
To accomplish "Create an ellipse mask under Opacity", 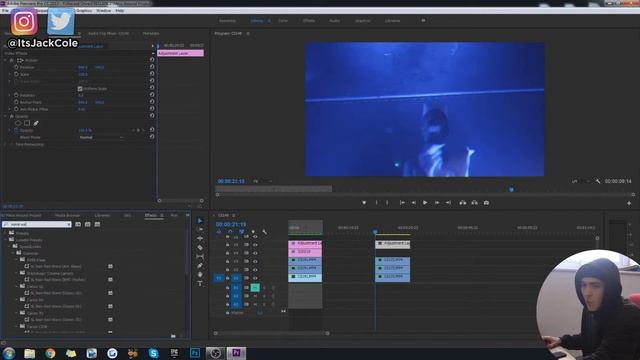I will coord(18,123).
